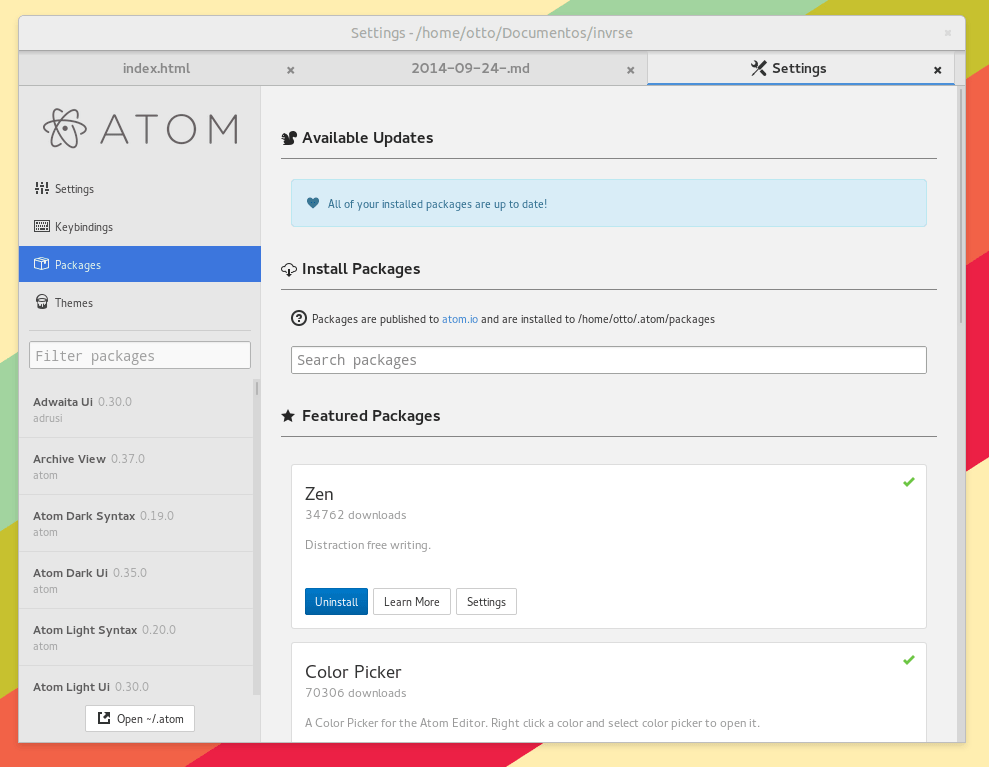This screenshot has width=989, height=767.
Task: Click the cloud download icon beside Install Packages
Action: point(289,269)
